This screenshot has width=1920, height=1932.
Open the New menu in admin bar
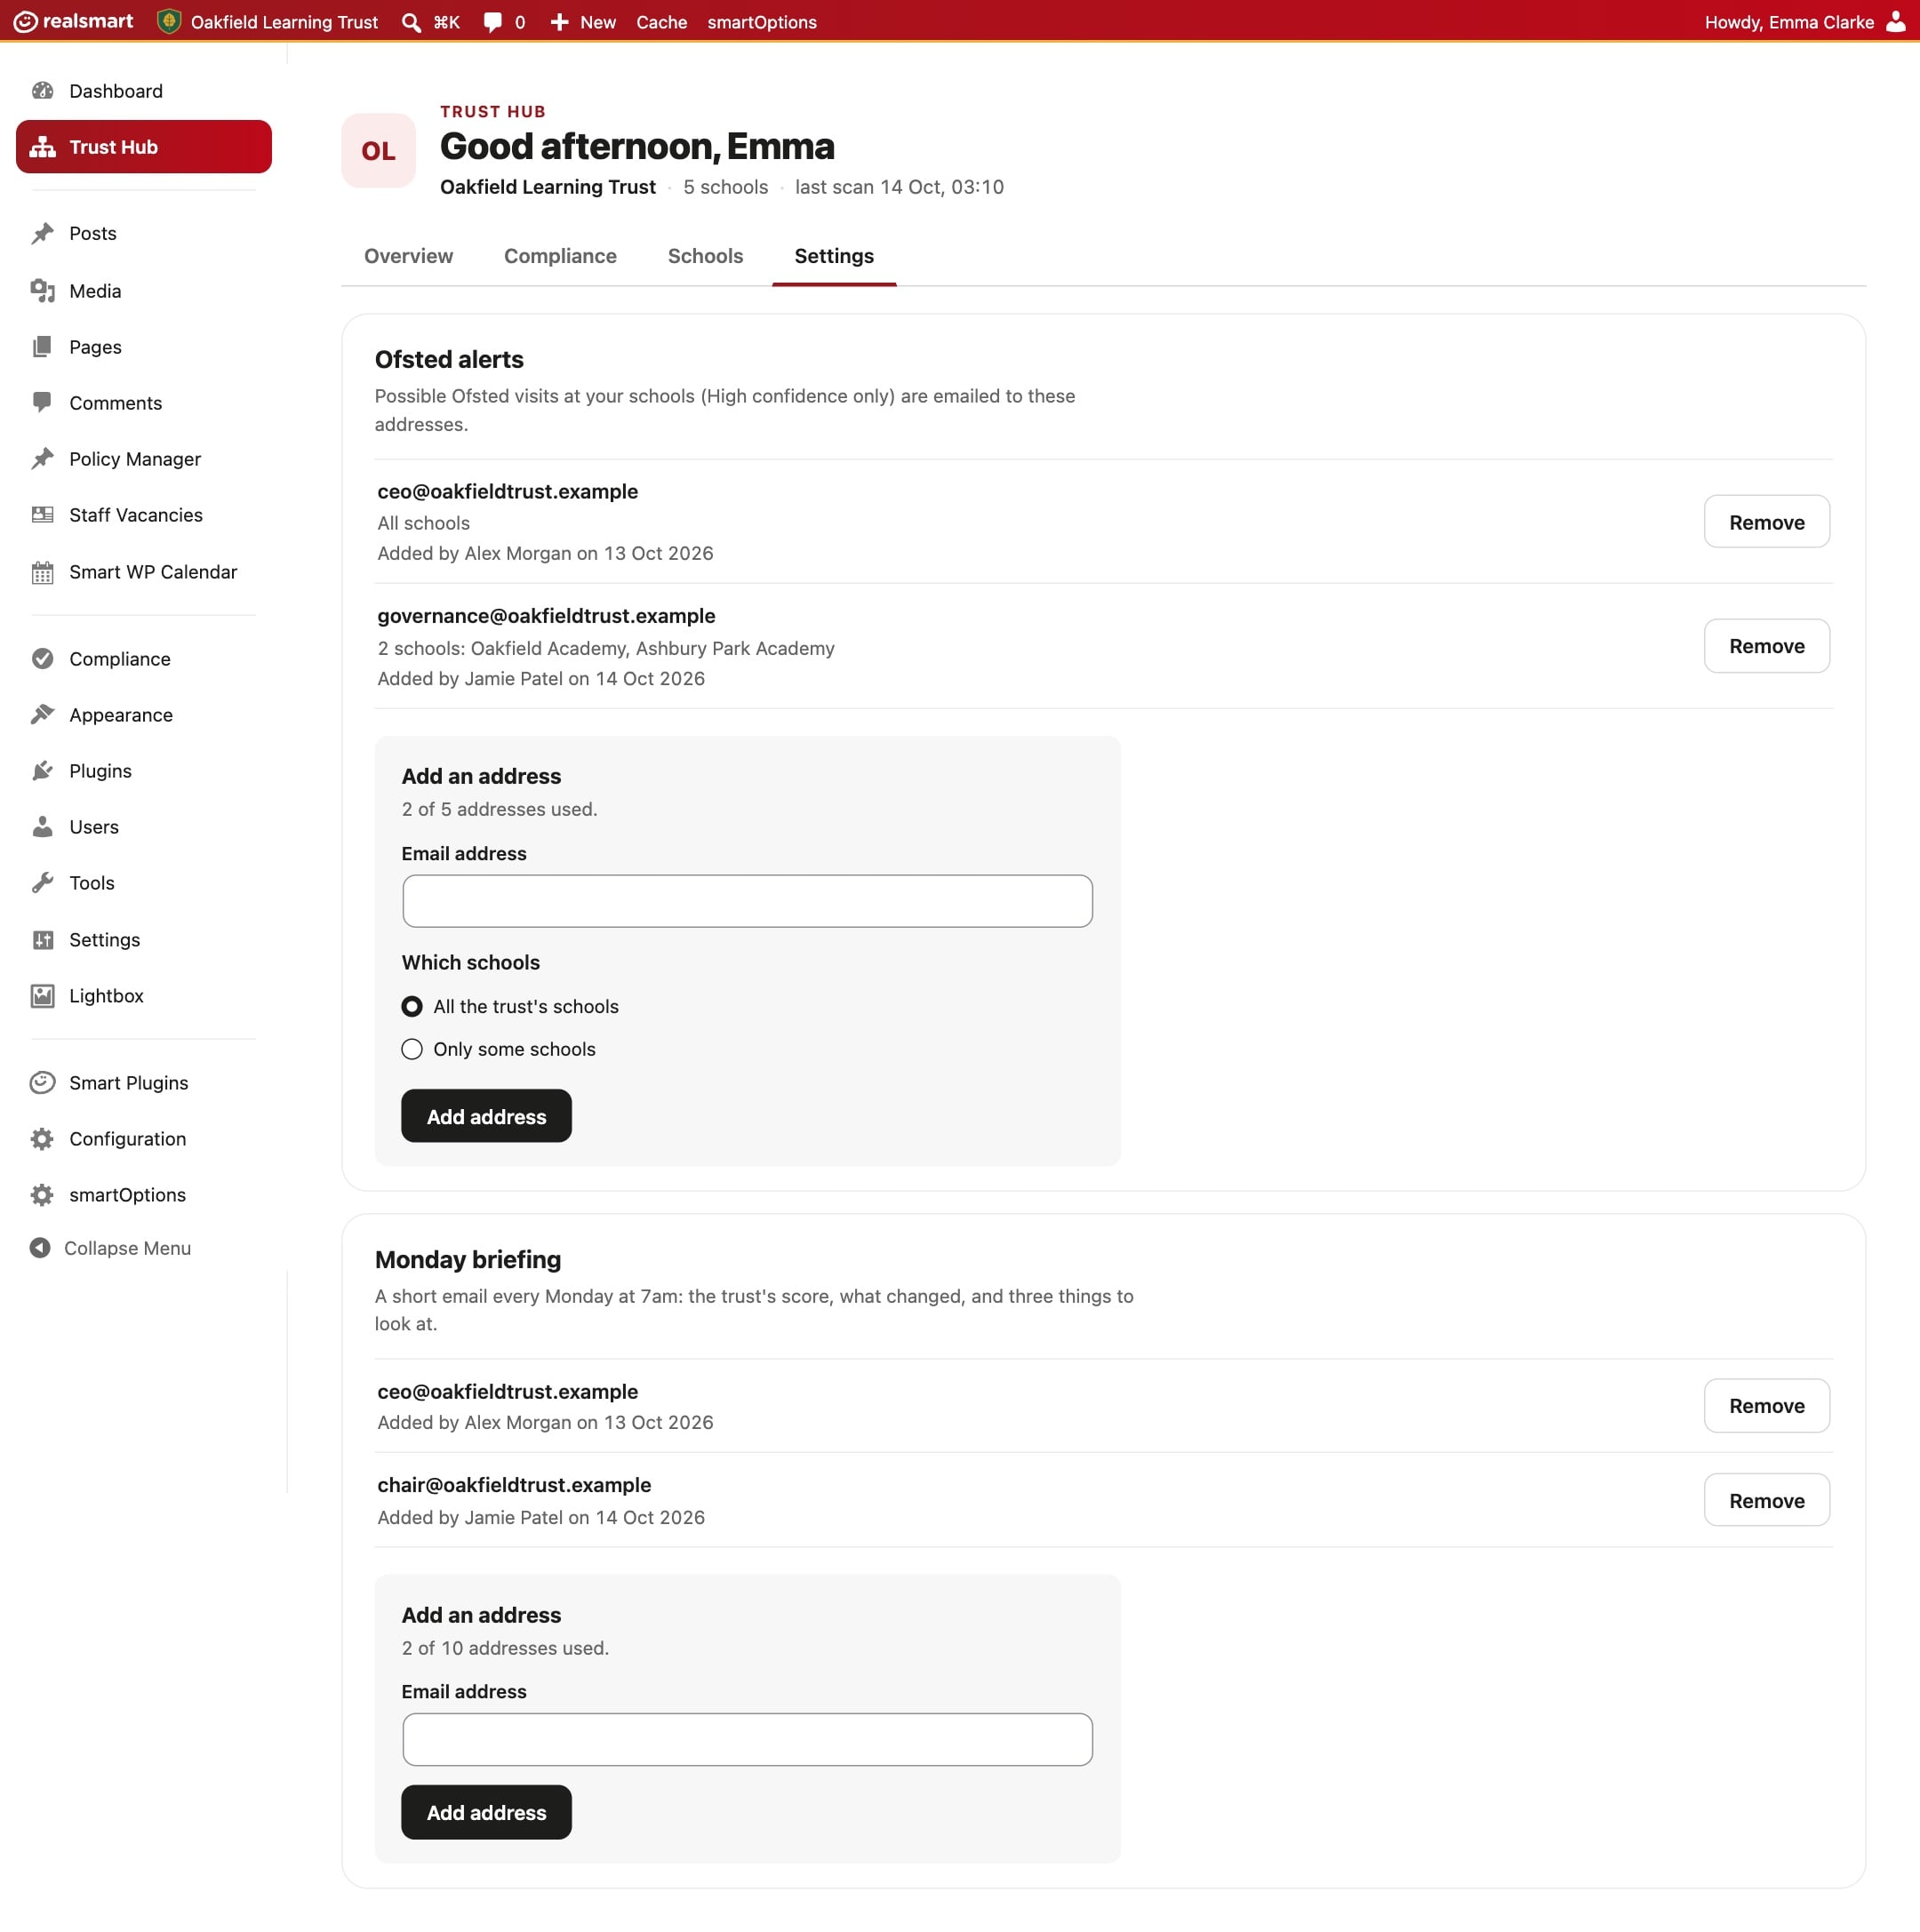[583, 22]
